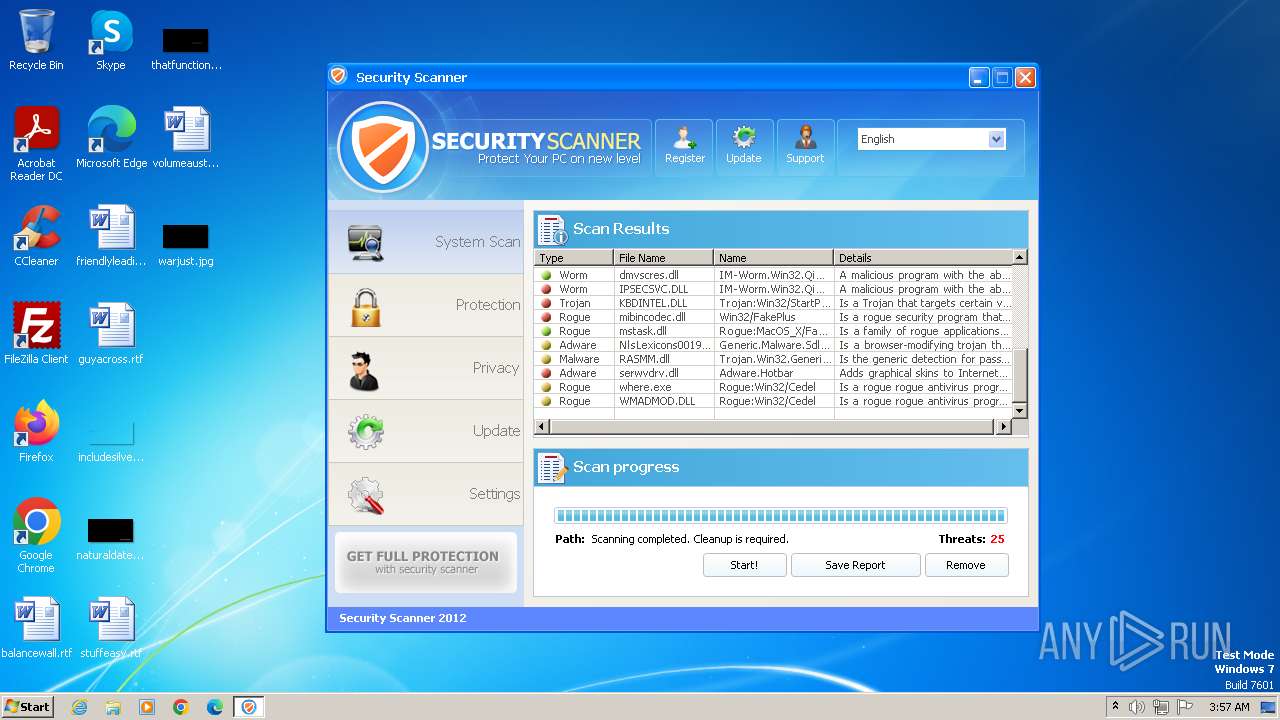
Task: Click the Privacy agent icon
Action: click(x=364, y=369)
